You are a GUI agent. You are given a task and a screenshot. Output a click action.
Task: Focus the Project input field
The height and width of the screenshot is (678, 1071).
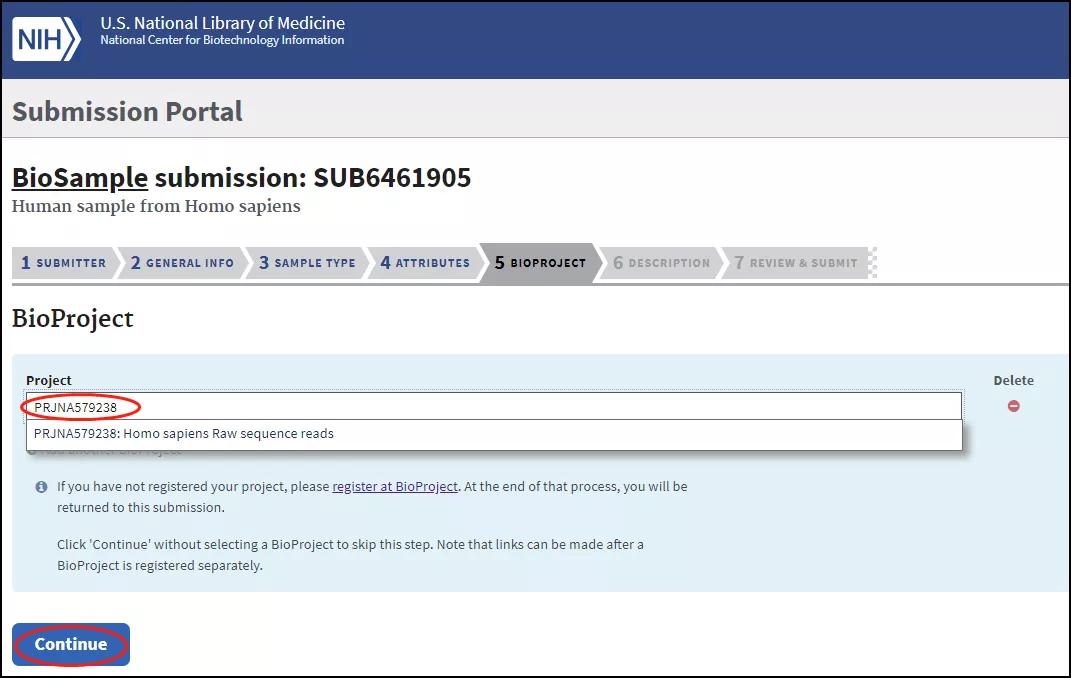point(494,407)
